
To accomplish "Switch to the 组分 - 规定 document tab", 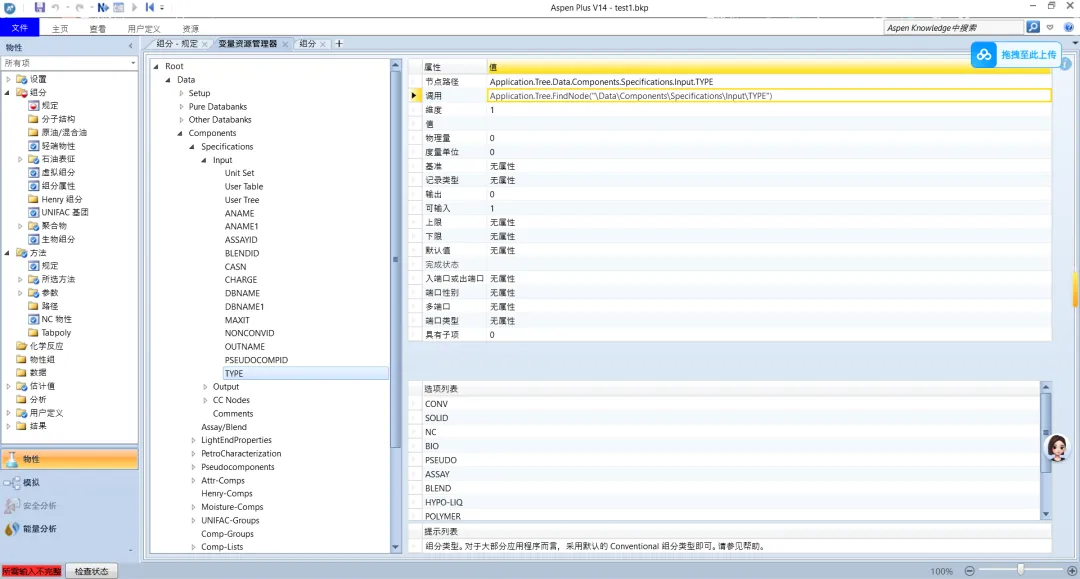I will (x=176, y=43).
